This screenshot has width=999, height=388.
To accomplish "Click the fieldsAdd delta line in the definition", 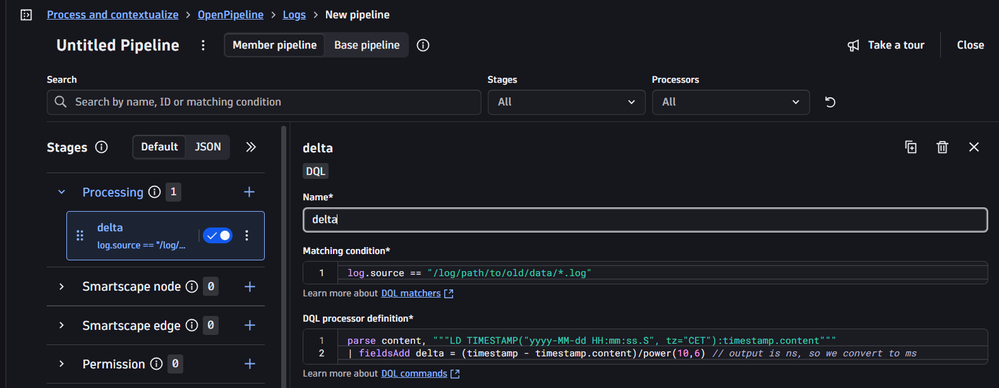I will [631, 354].
